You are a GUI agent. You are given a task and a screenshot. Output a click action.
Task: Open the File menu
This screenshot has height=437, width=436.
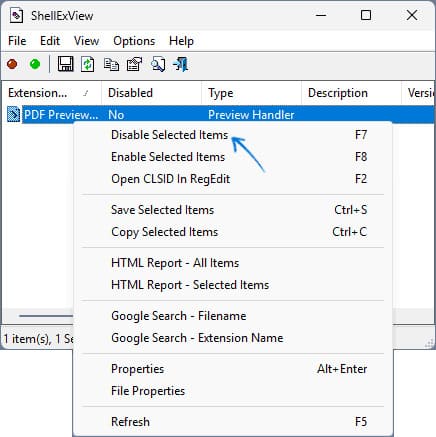[17, 41]
